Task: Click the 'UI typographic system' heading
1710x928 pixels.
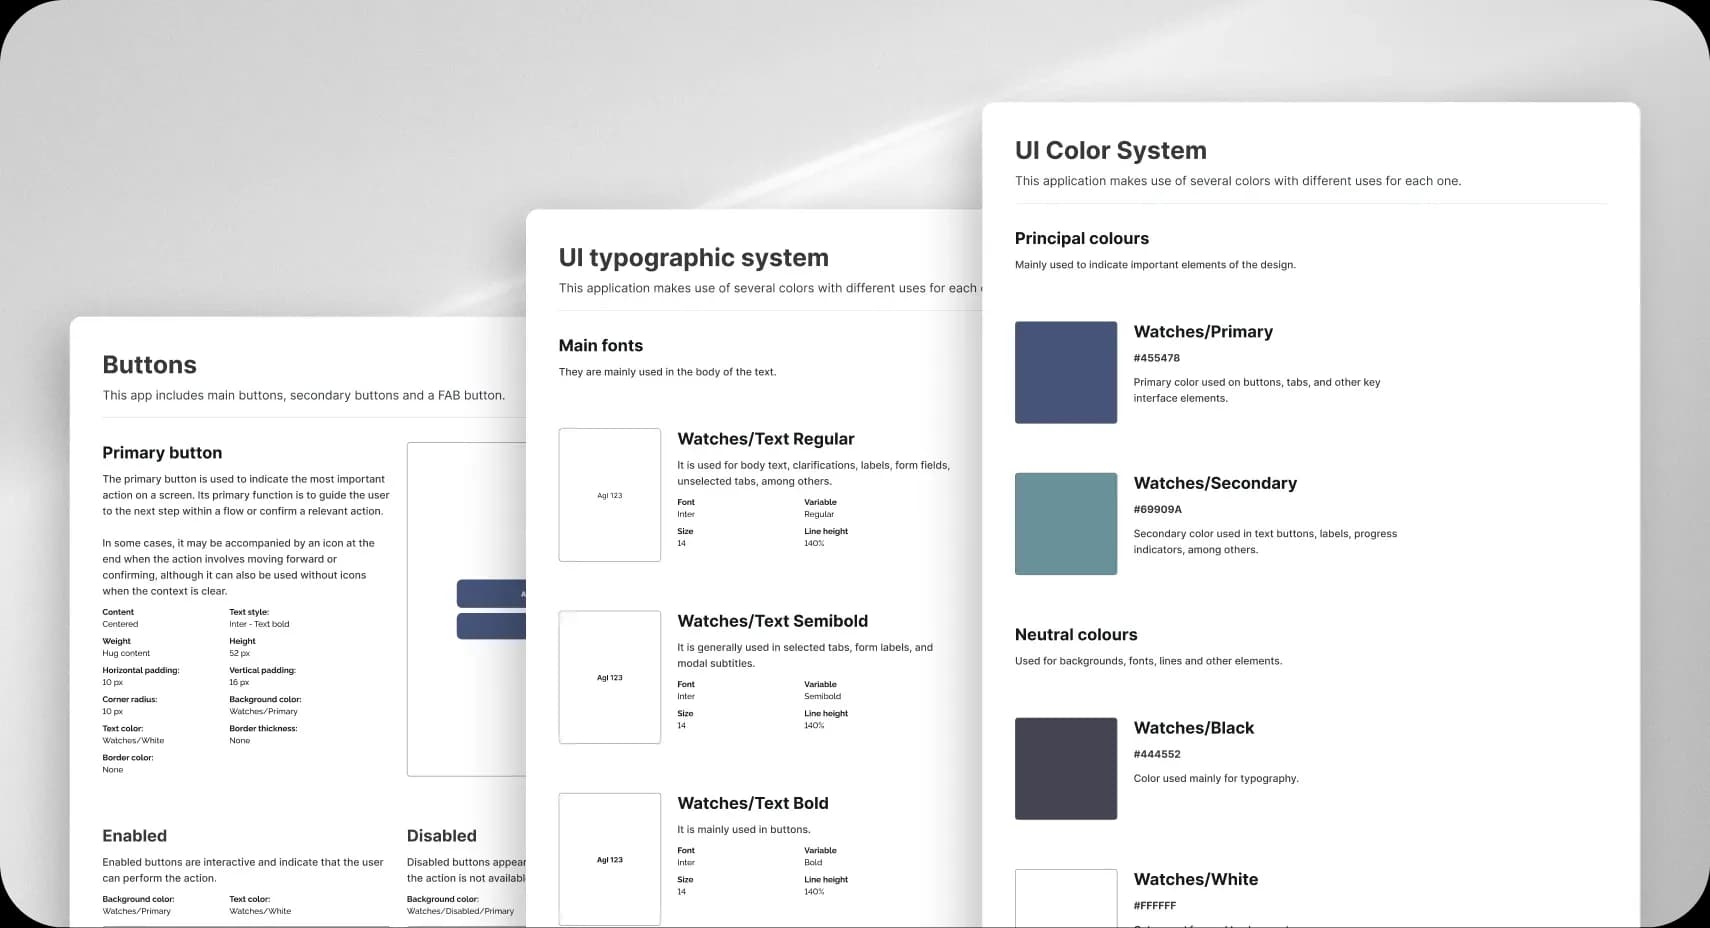Action: [x=693, y=257]
